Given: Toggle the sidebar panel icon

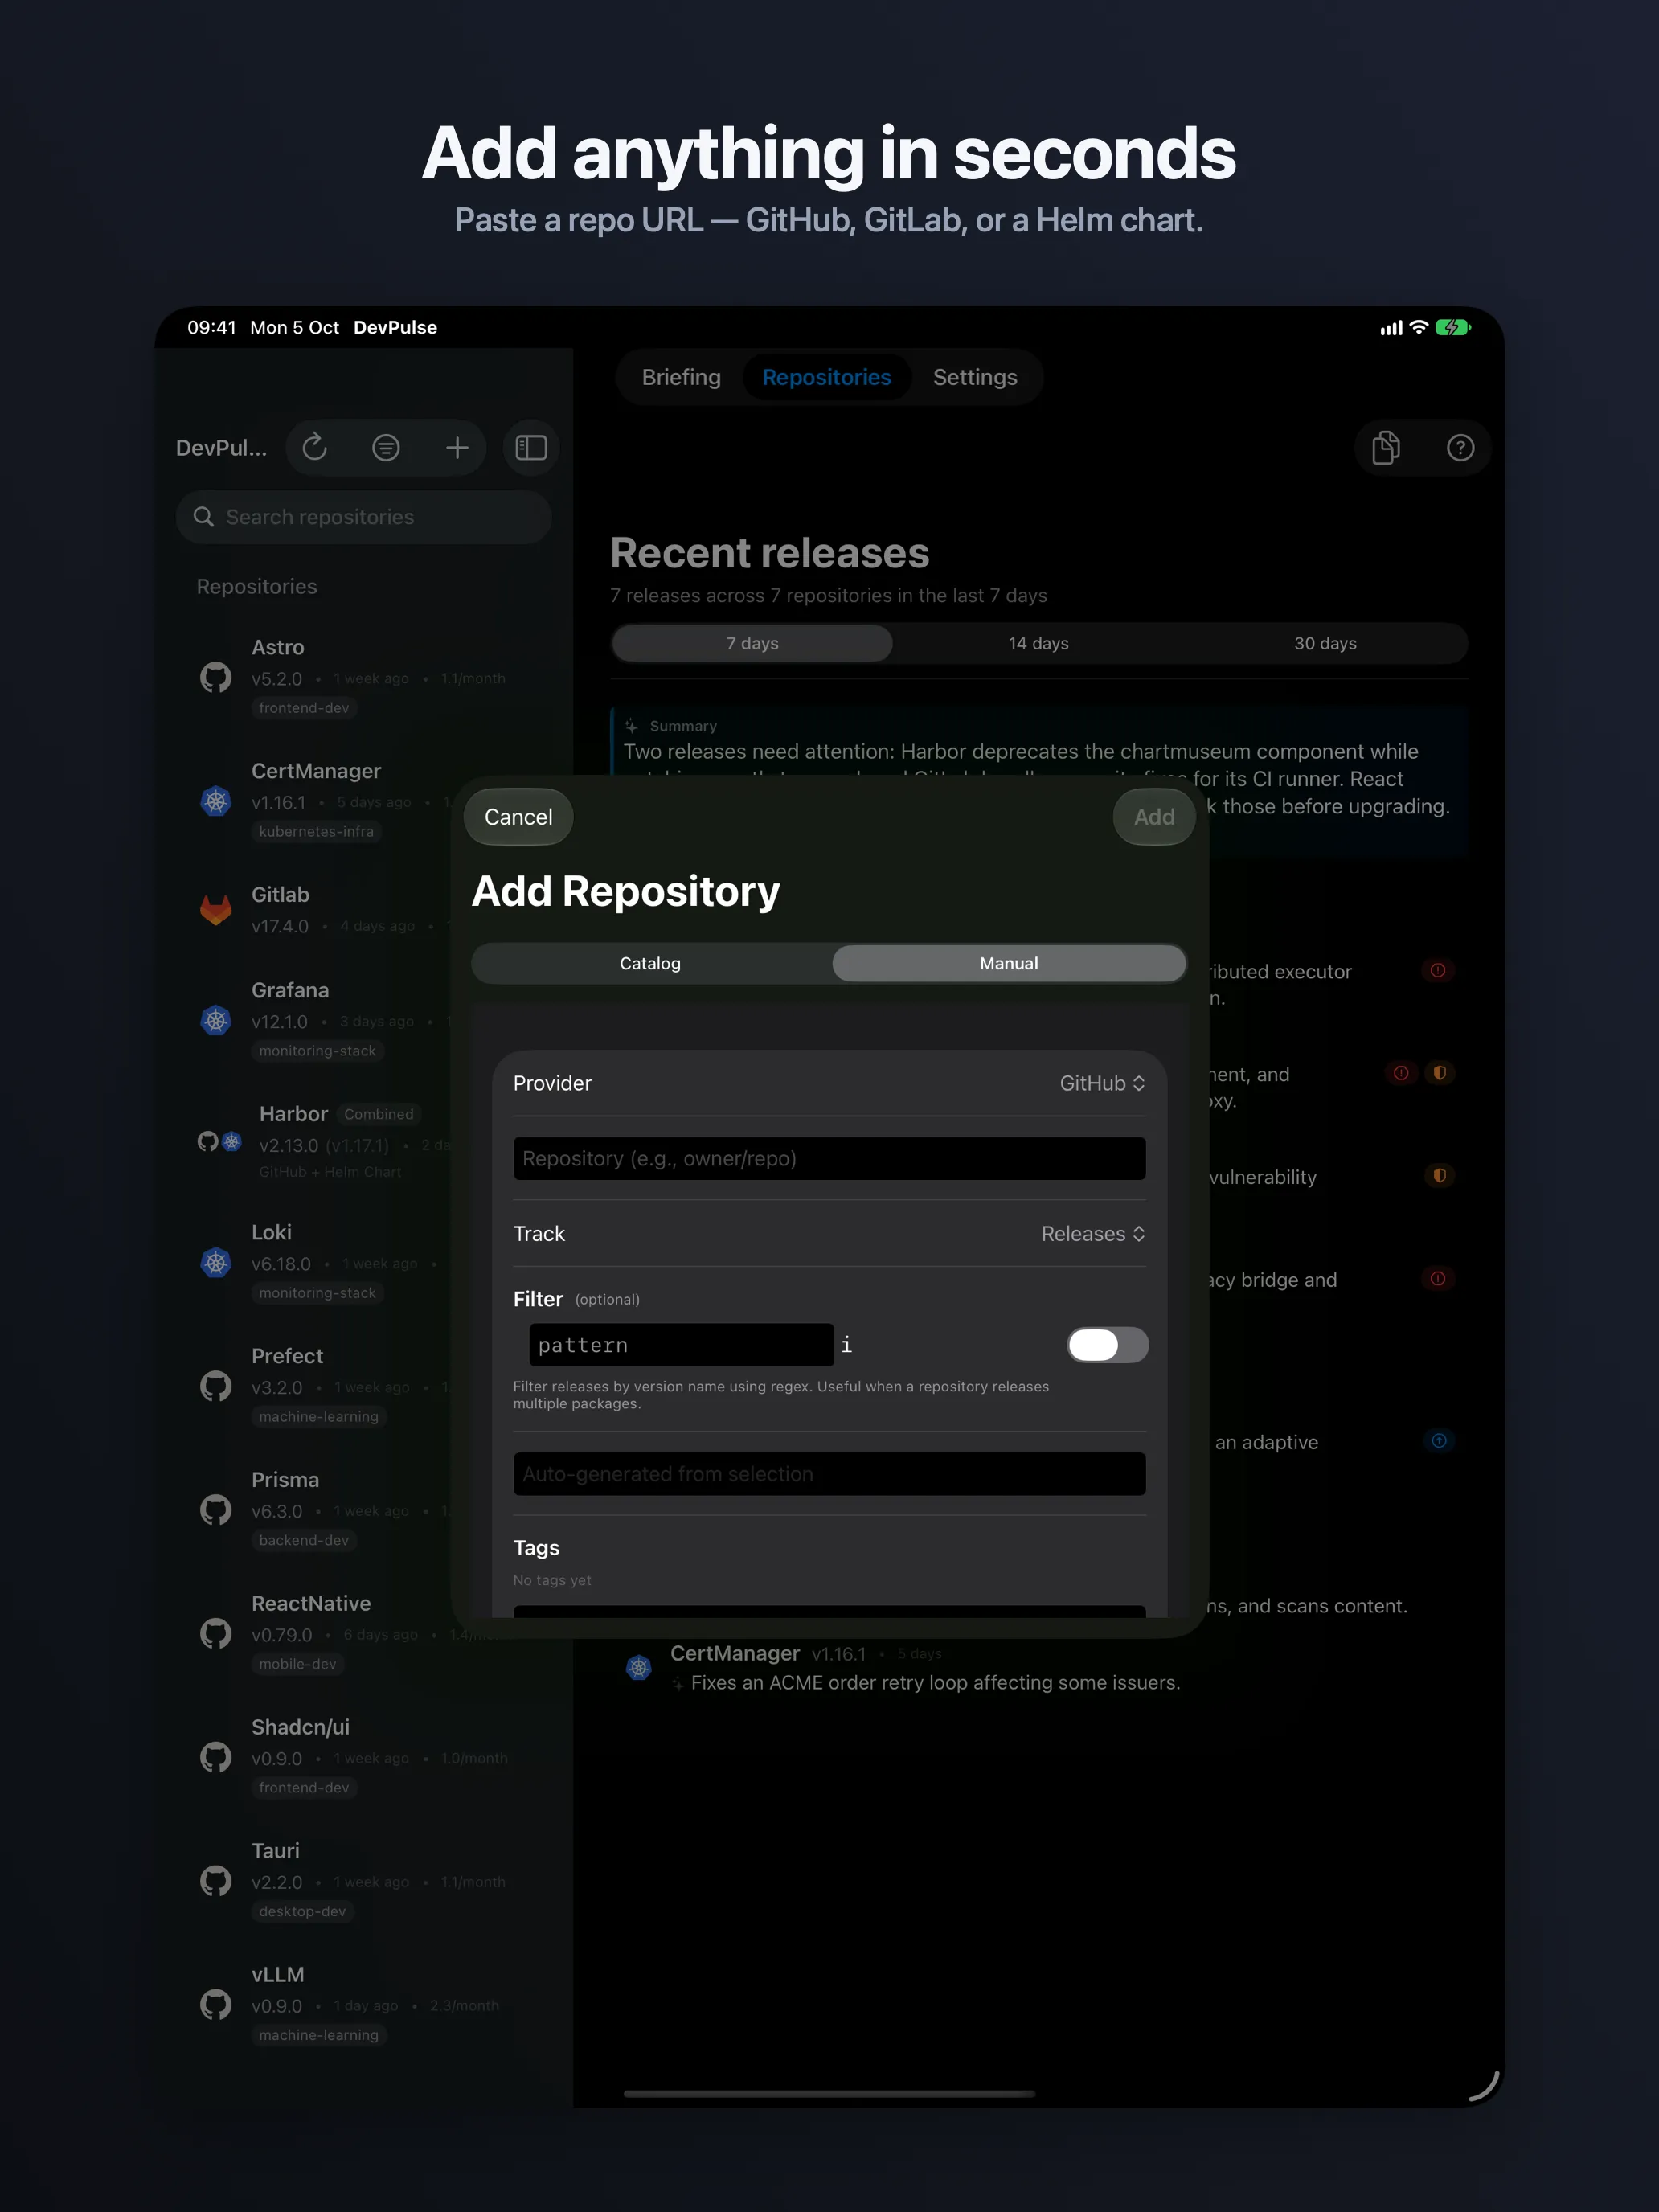Looking at the screenshot, I should click(531, 447).
